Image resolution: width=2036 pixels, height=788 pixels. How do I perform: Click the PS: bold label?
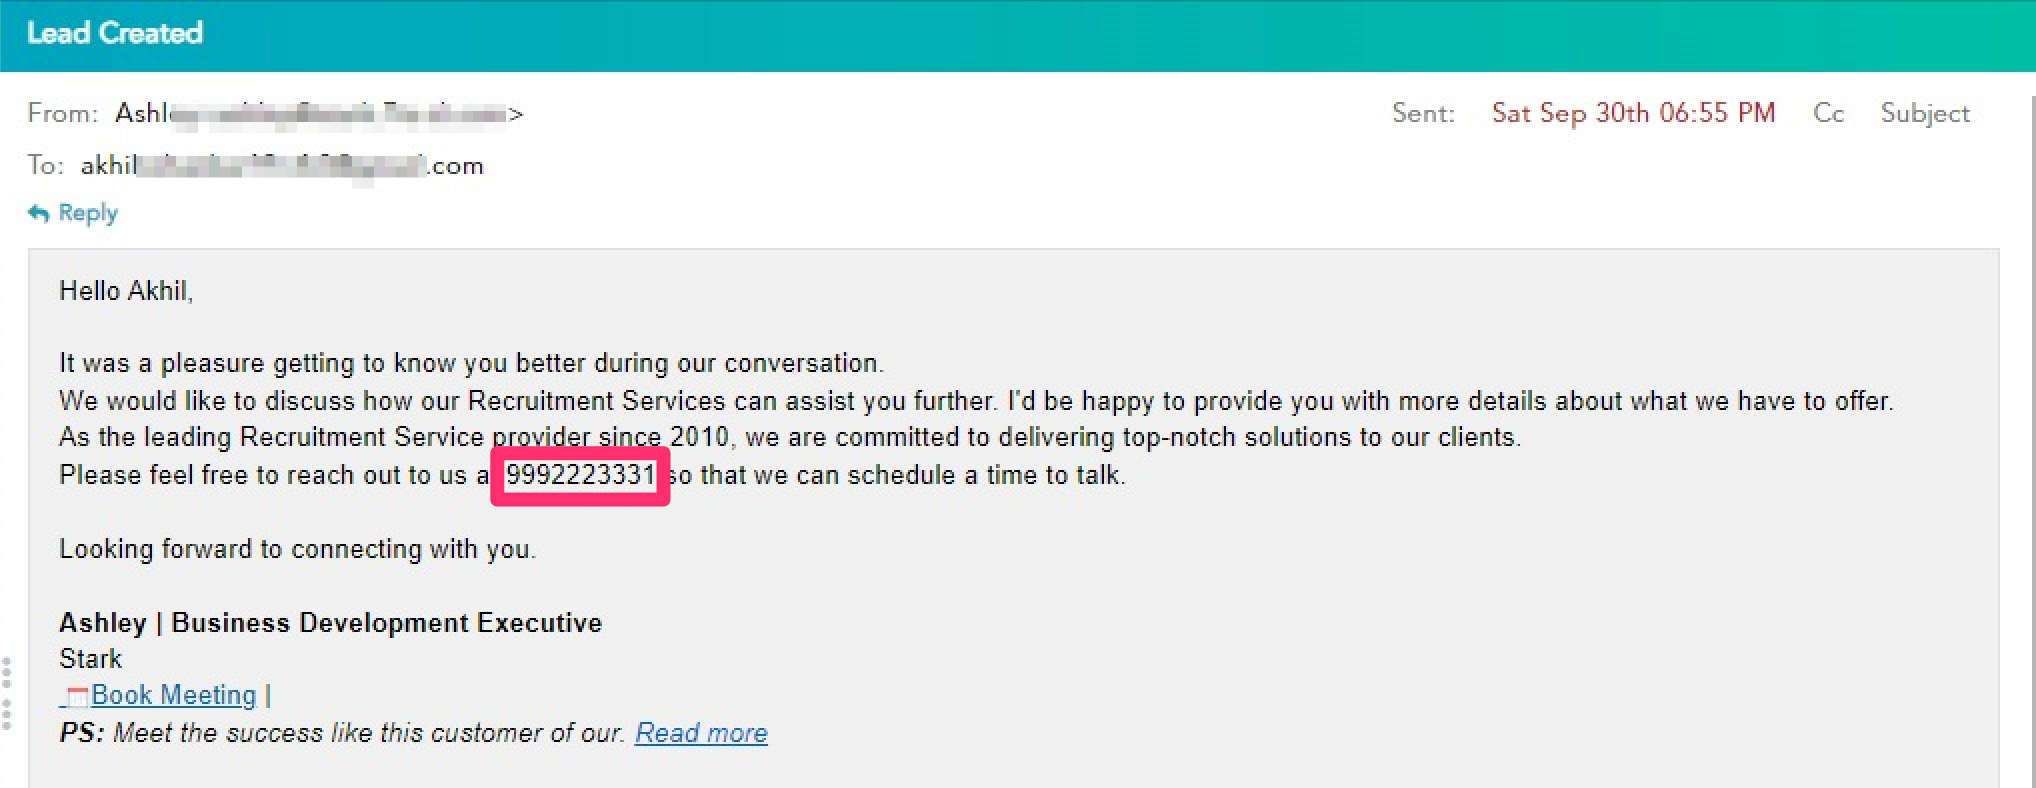81,733
